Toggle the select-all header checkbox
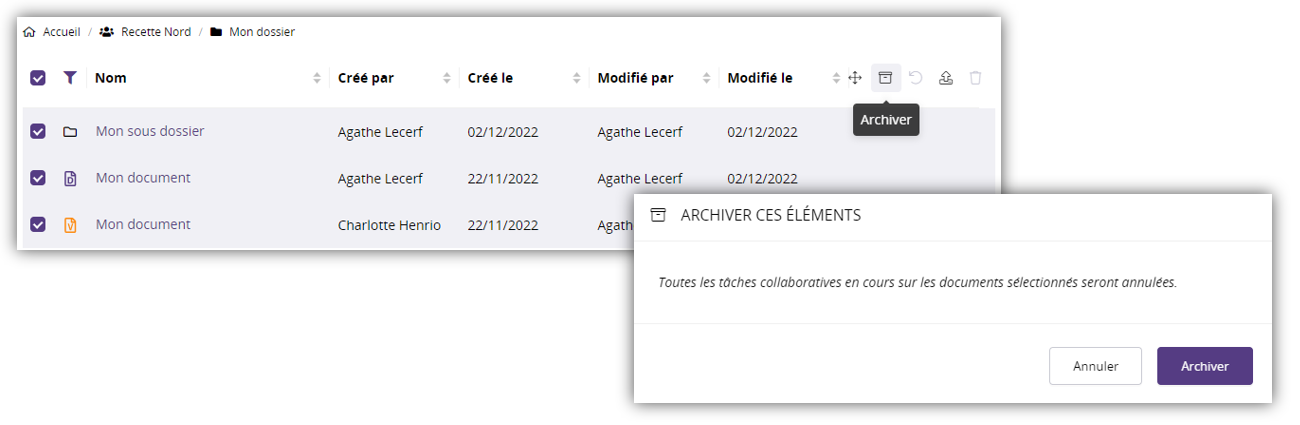 point(38,78)
